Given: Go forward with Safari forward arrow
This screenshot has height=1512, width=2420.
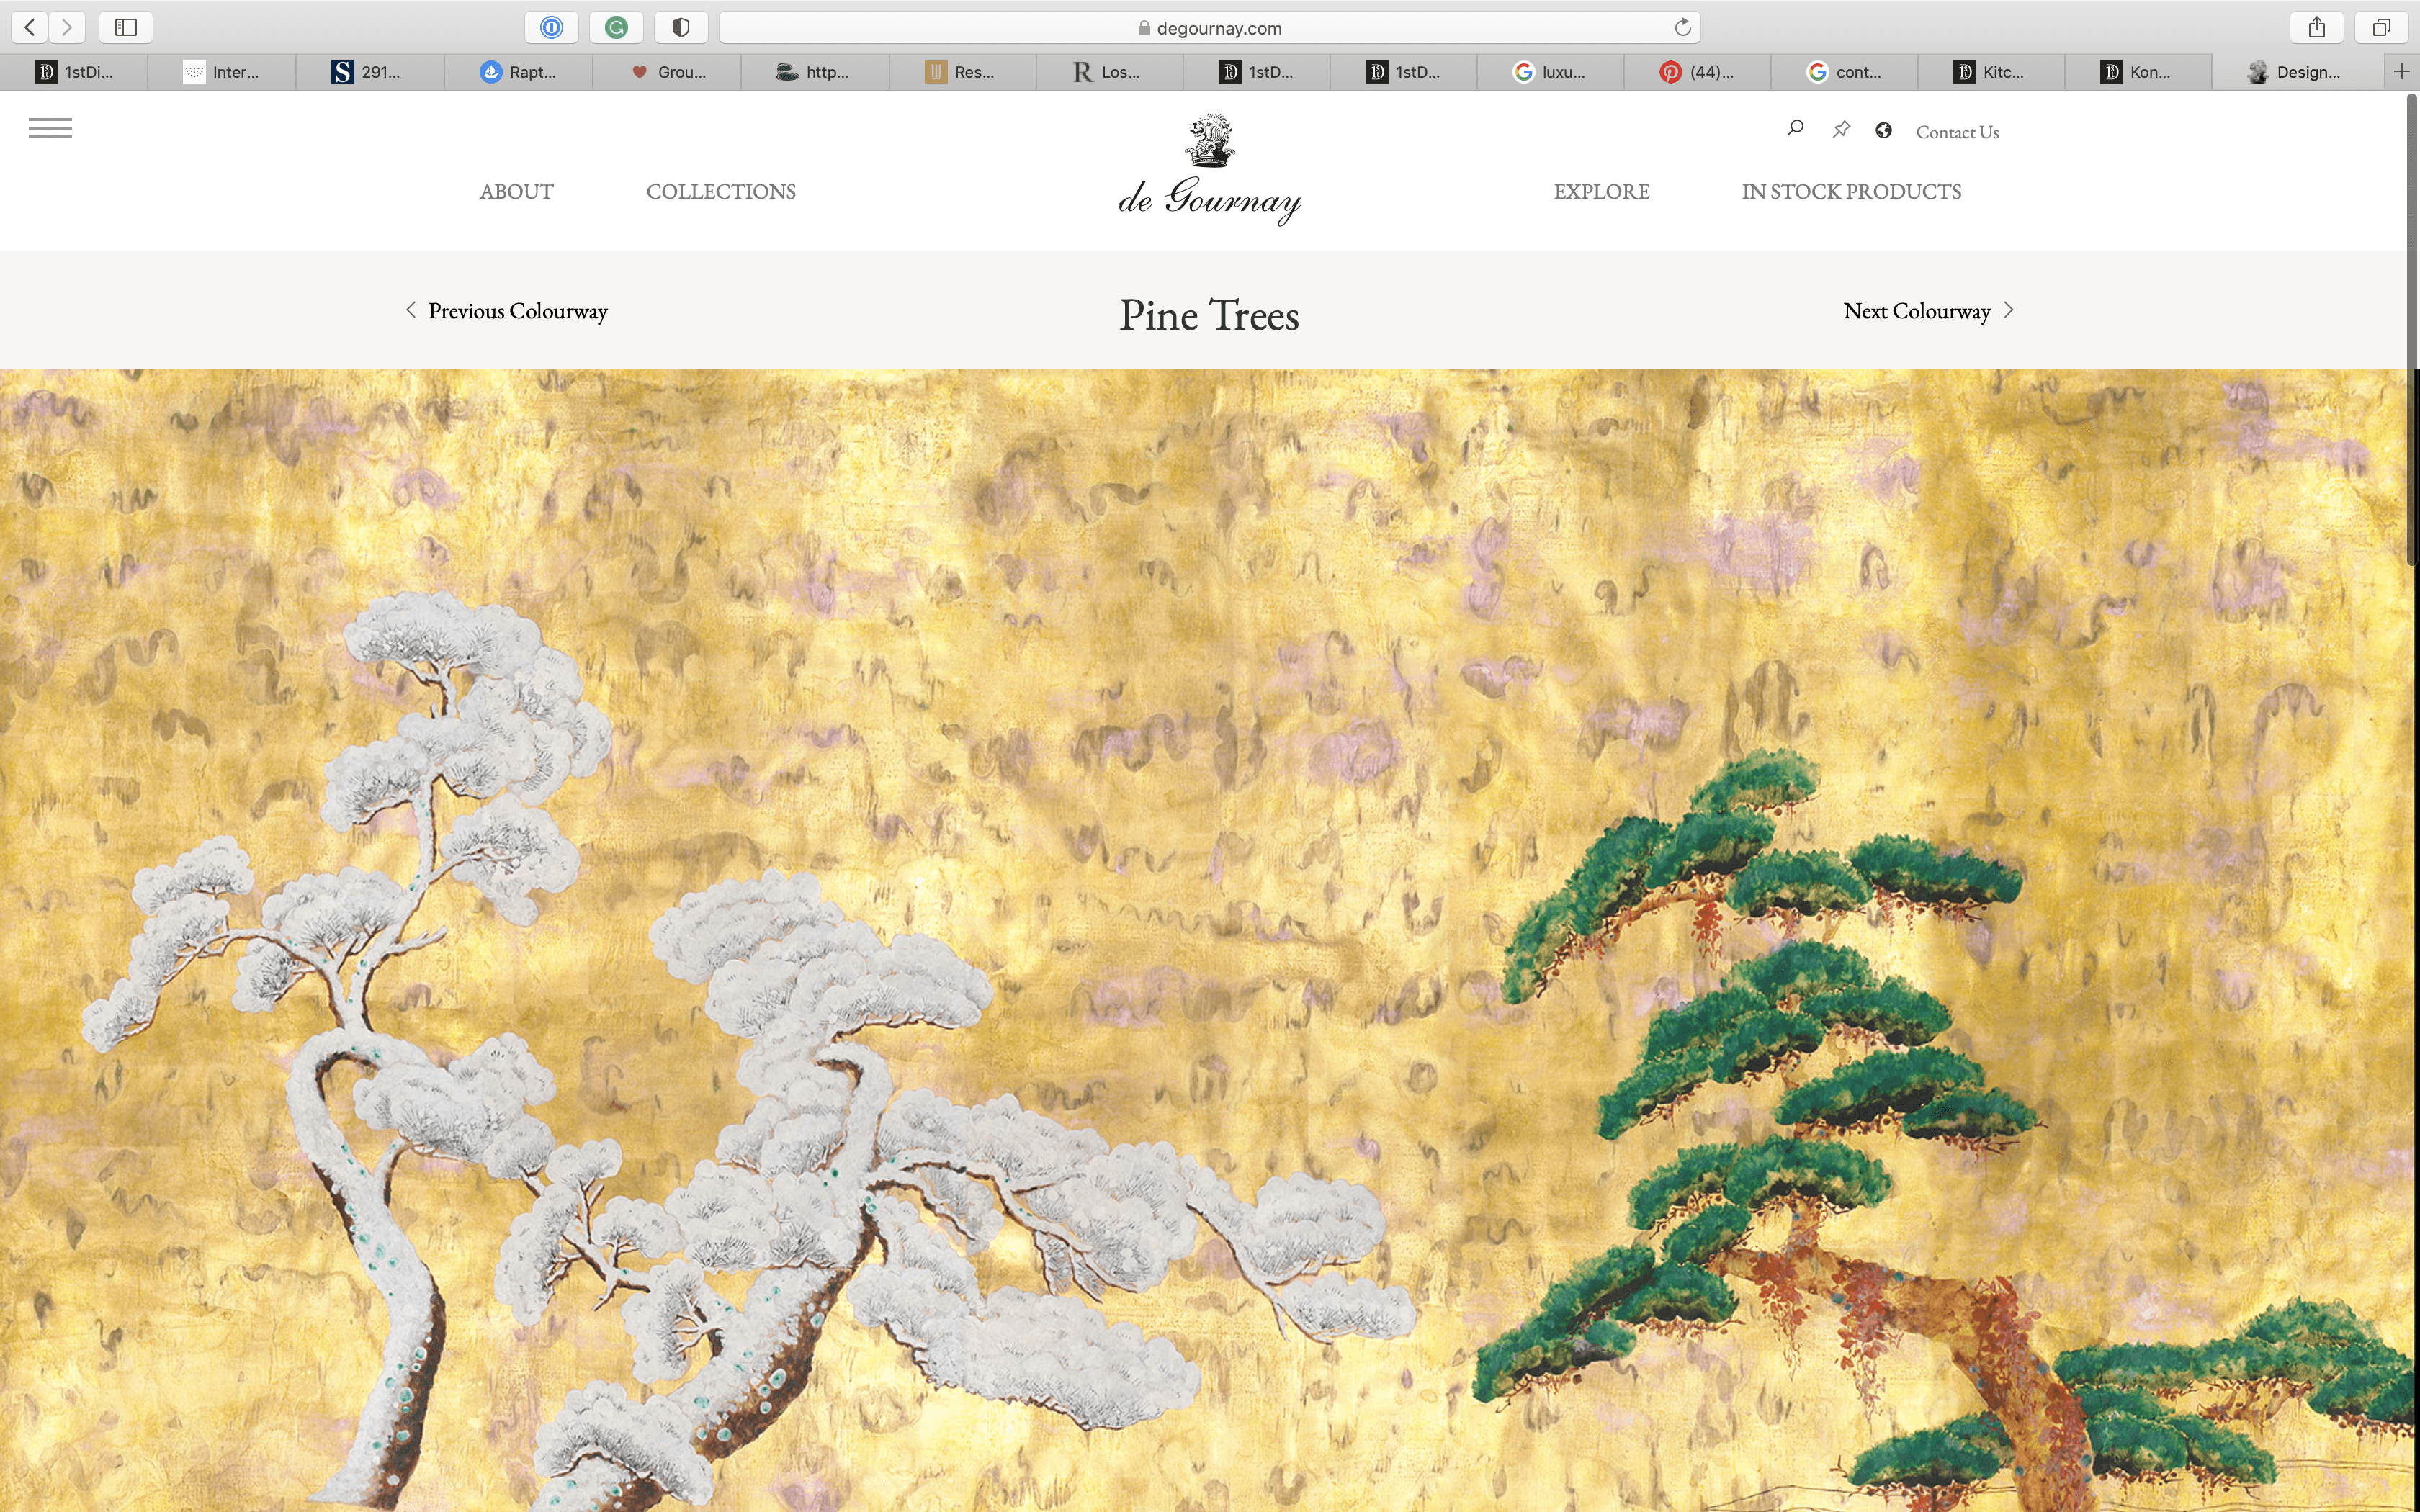Looking at the screenshot, I should [67, 27].
